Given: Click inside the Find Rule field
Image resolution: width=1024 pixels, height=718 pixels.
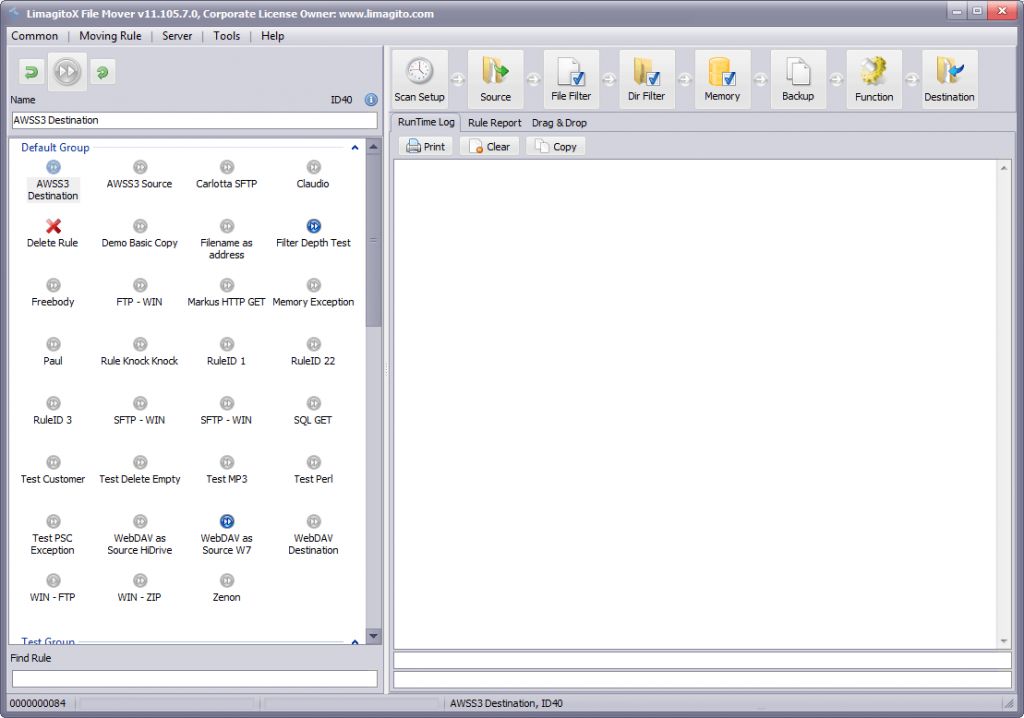Looking at the screenshot, I should 193,678.
